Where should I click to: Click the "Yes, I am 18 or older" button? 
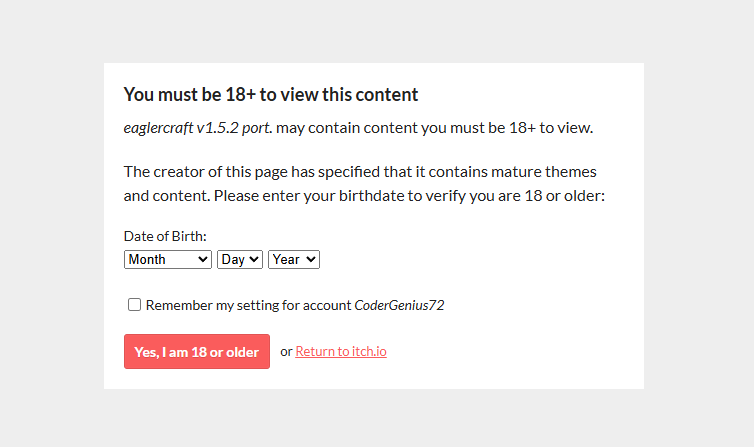[197, 352]
